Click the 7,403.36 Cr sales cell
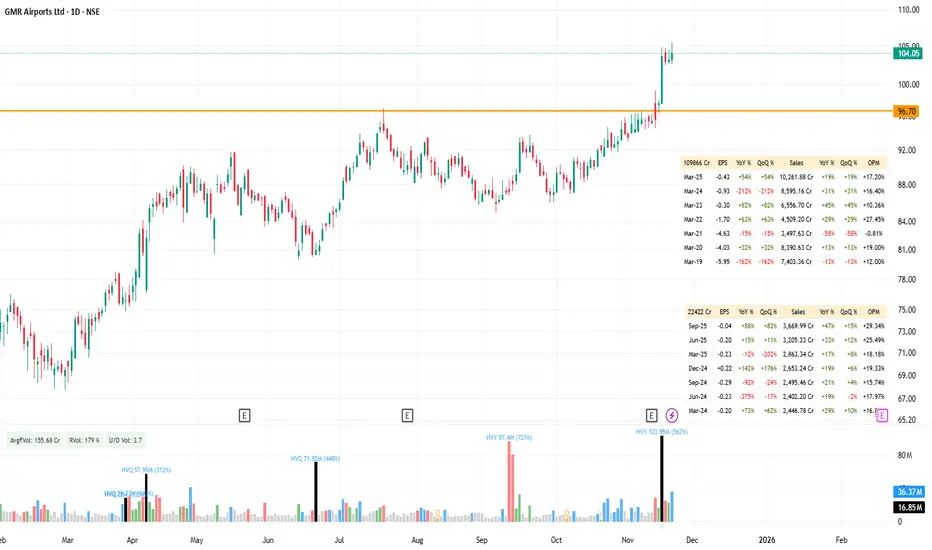 796,262
